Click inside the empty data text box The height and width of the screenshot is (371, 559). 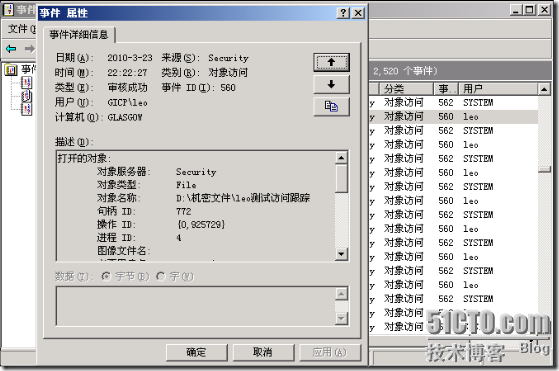[195, 306]
